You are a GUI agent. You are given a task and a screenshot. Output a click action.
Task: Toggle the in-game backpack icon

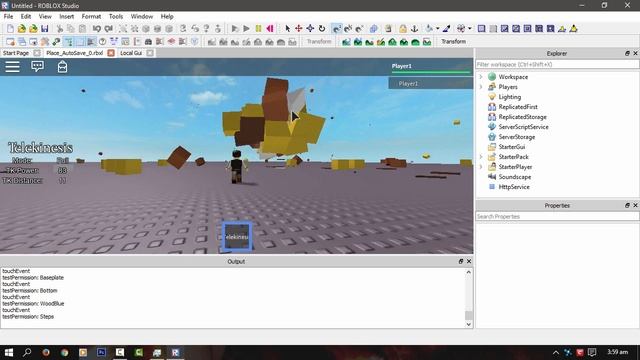pos(62,67)
